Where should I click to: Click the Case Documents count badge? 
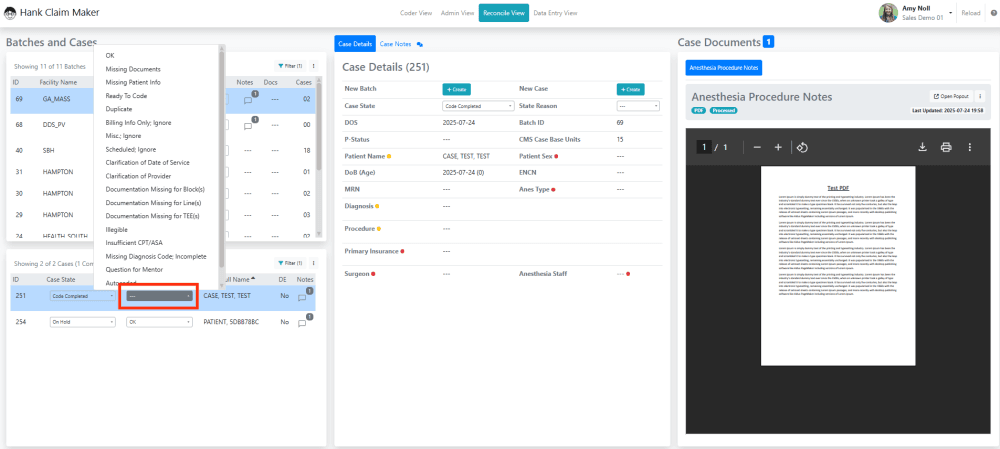coord(768,42)
